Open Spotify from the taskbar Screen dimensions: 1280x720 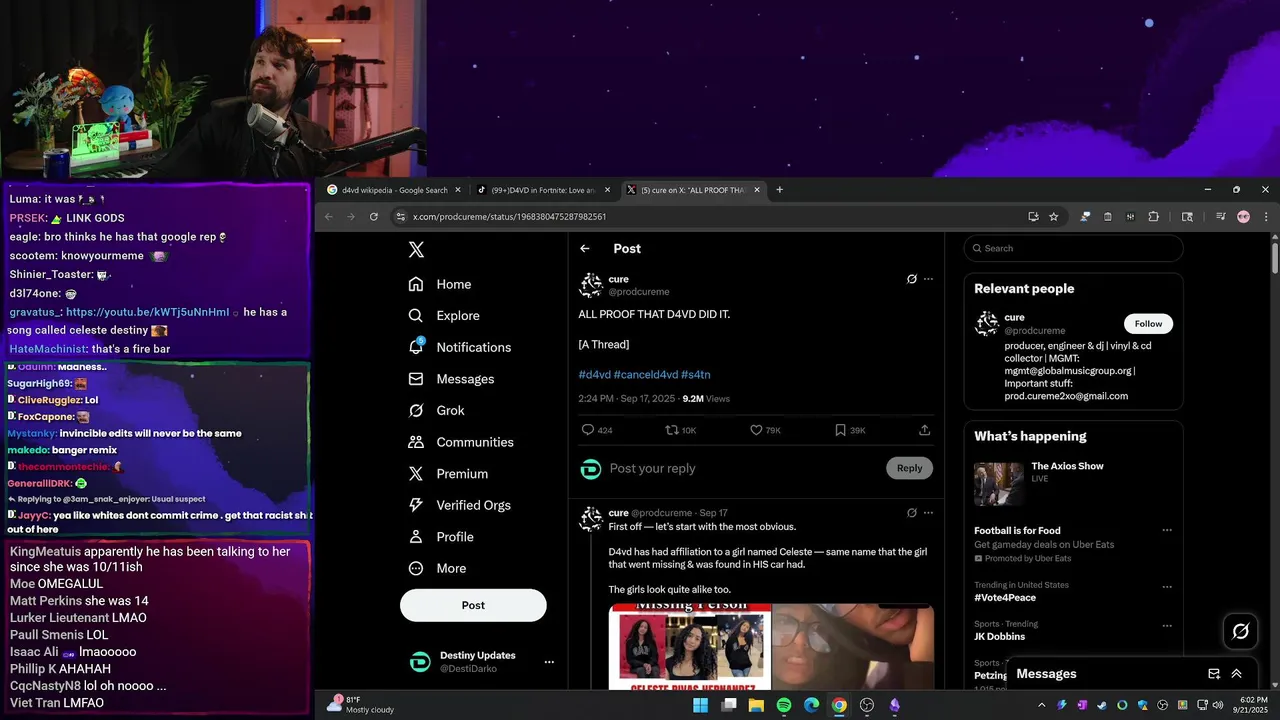coord(784,705)
